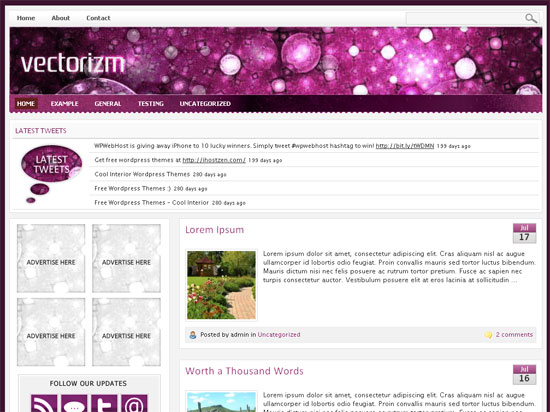Viewport: 550px width, 412px height.
Task: Select the TESTING category
Action: tap(150, 103)
